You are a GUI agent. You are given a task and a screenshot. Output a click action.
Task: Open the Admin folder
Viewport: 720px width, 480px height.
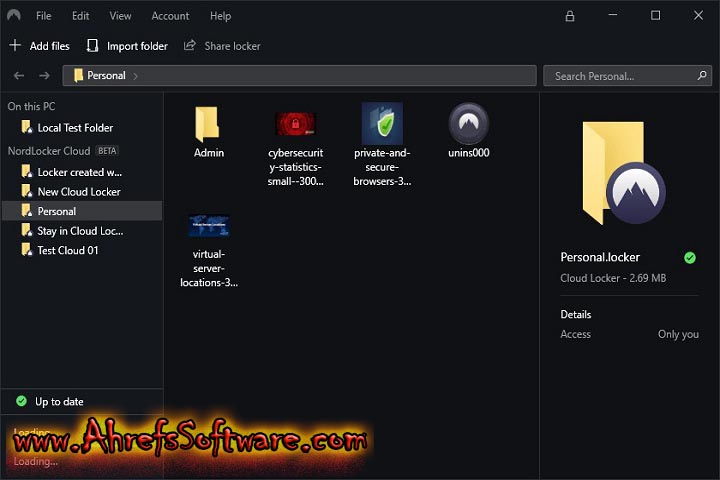(x=208, y=124)
